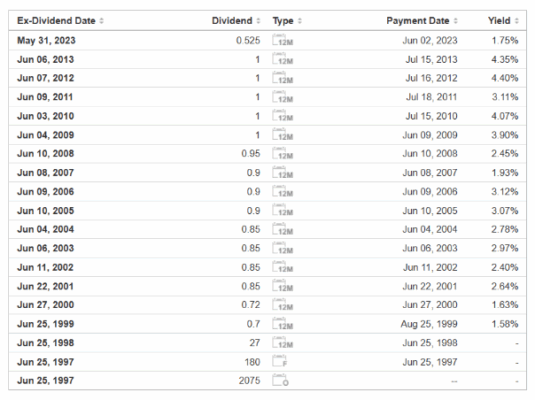Click the 12M type icon for Jun 22, 2001
The height and width of the screenshot is (400, 535).
pyautogui.click(x=283, y=286)
